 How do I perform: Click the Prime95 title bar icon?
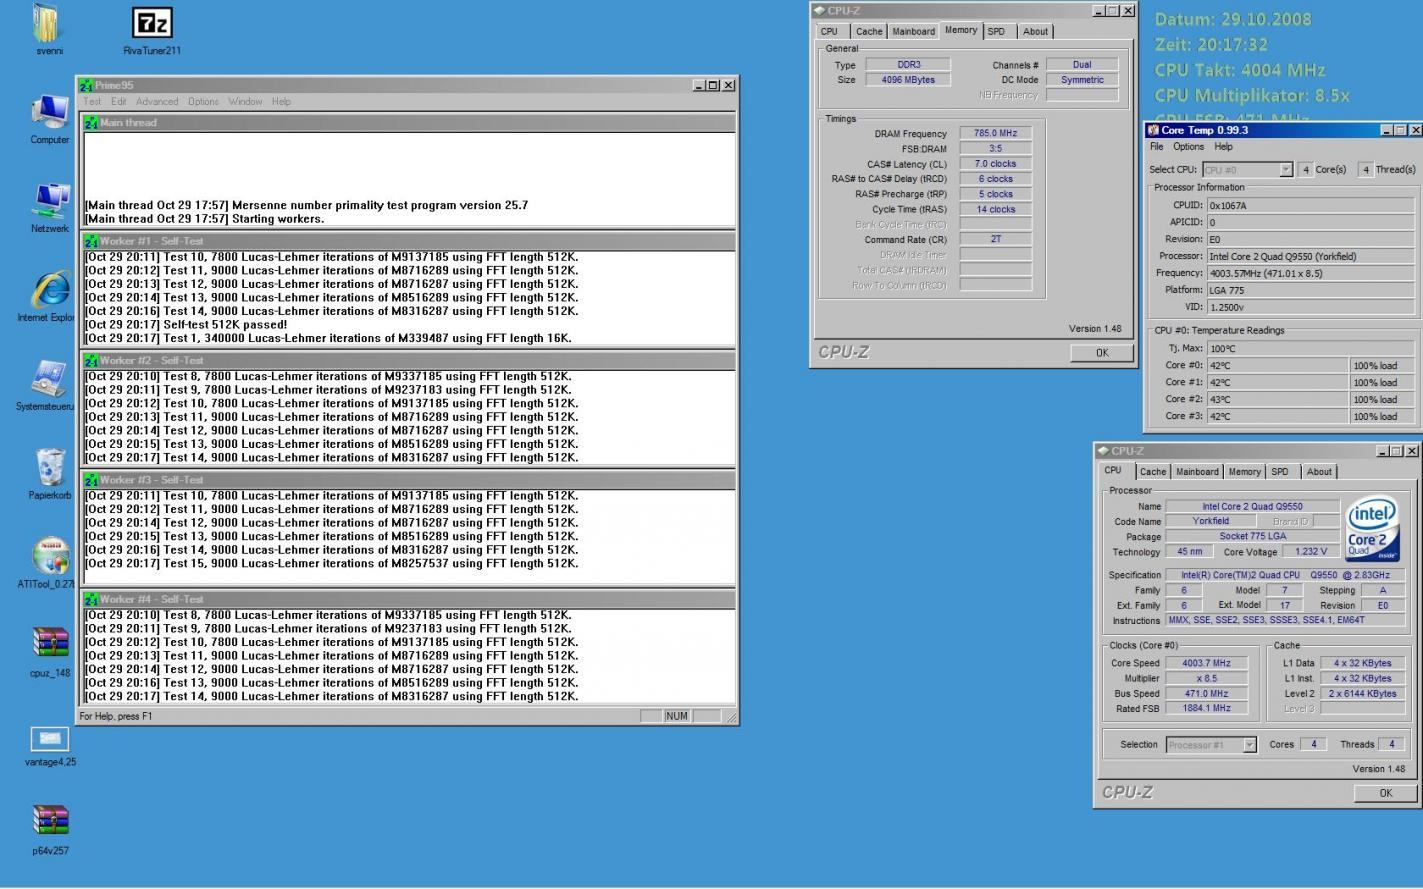[x=86, y=86]
